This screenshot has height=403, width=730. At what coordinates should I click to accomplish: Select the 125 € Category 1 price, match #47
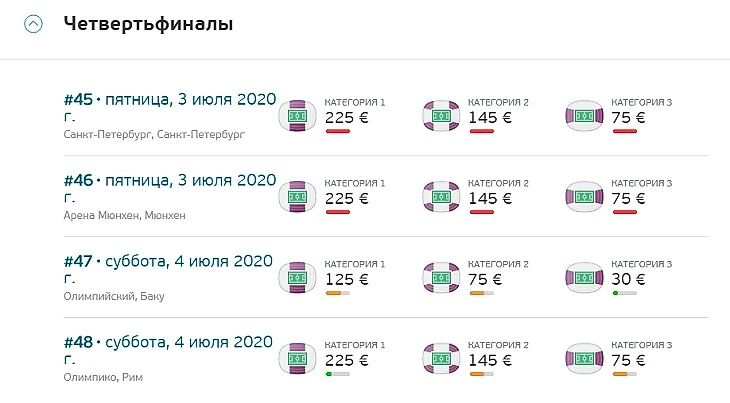coord(347,278)
